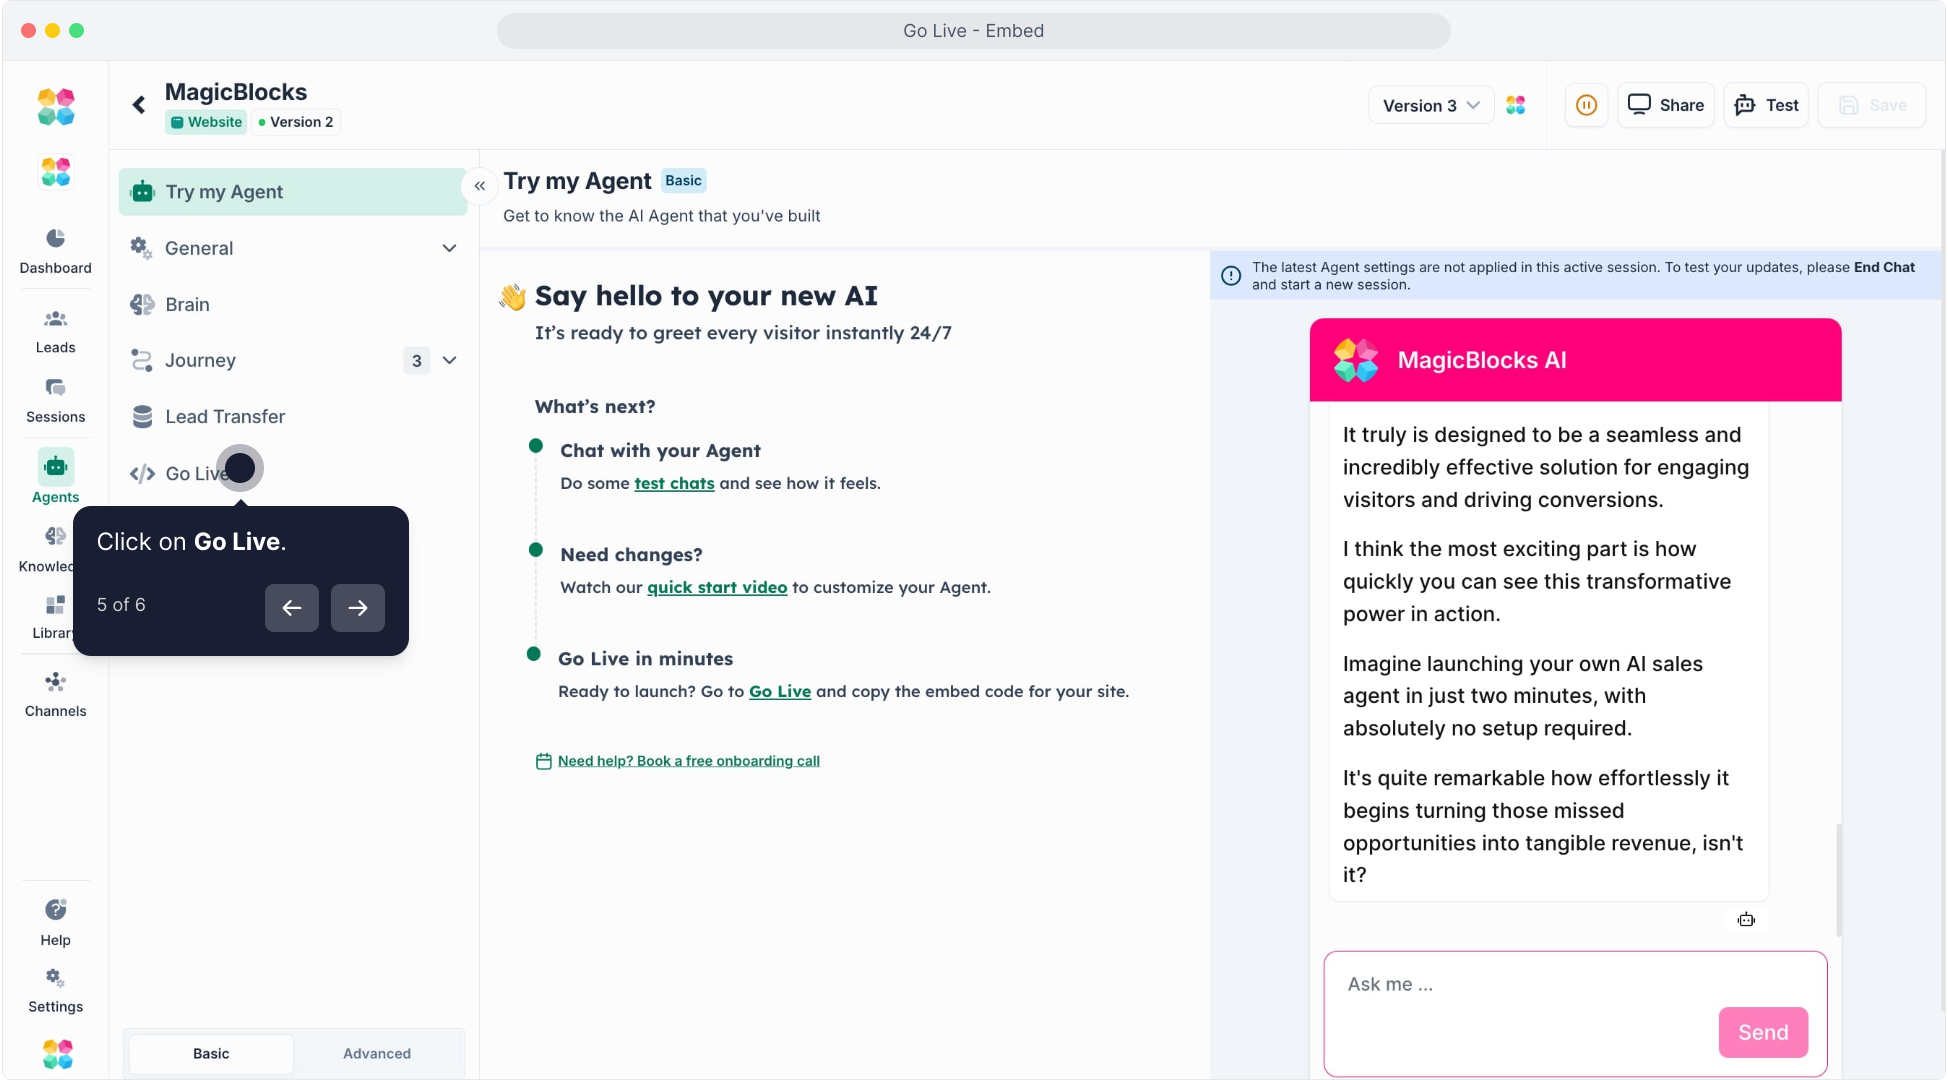Go to the Leads section icon

[x=55, y=320]
